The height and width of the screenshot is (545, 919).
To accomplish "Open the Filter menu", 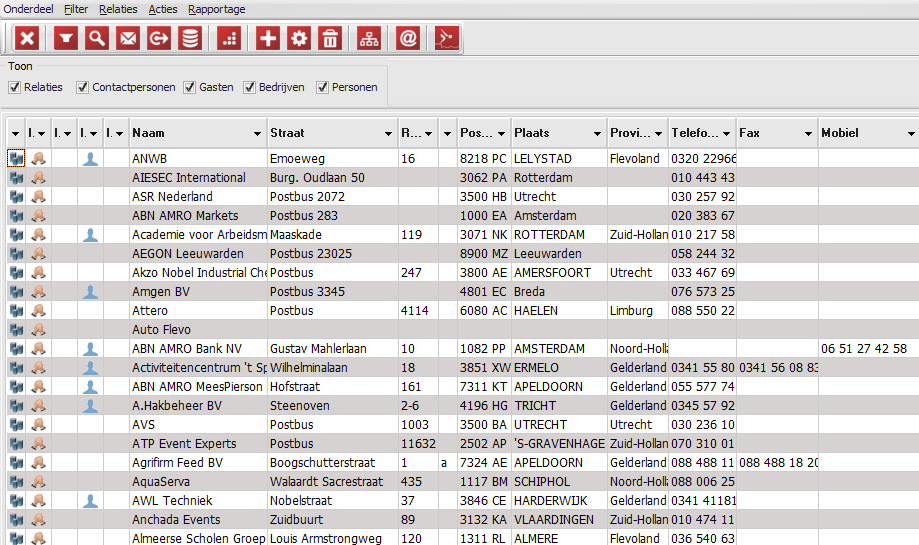I will point(76,9).
